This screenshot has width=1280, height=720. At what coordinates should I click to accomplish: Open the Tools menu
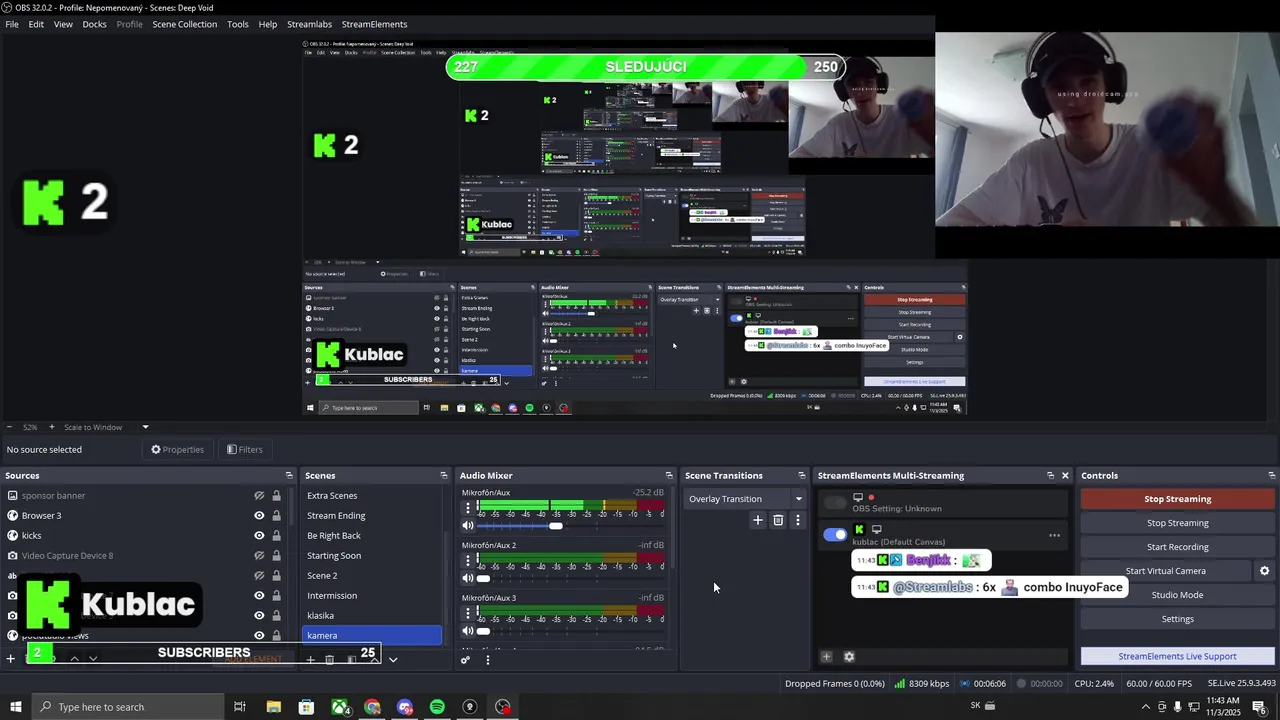[x=238, y=24]
